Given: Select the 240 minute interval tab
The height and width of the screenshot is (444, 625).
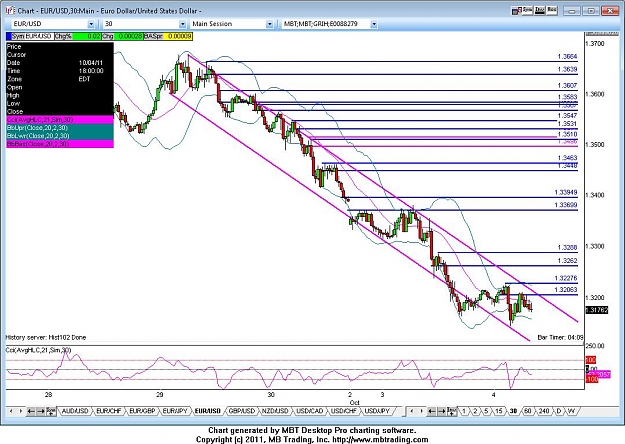Looking at the screenshot, I should tap(543, 411).
